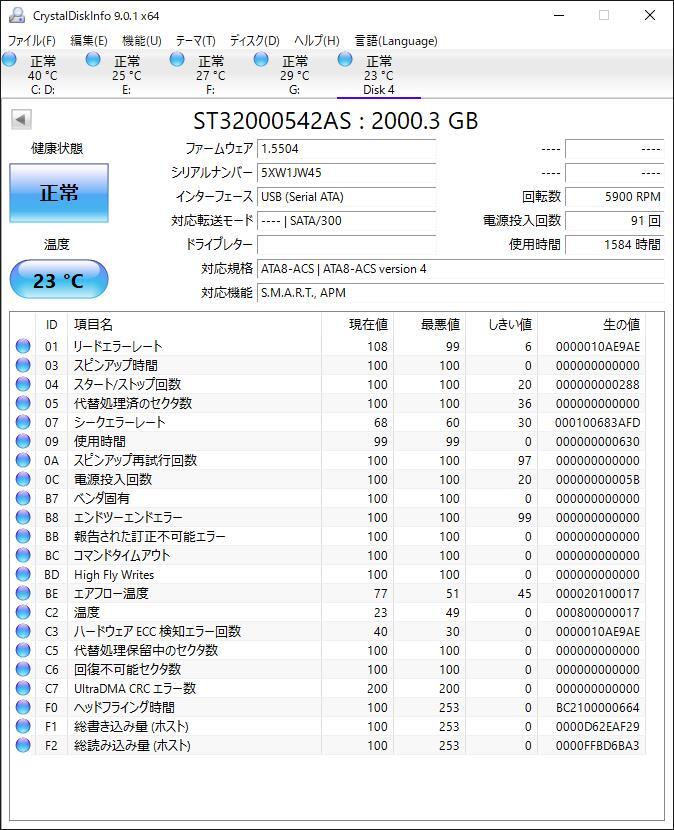
Task: Switch to the C: D: disk tab
Action: point(42,75)
